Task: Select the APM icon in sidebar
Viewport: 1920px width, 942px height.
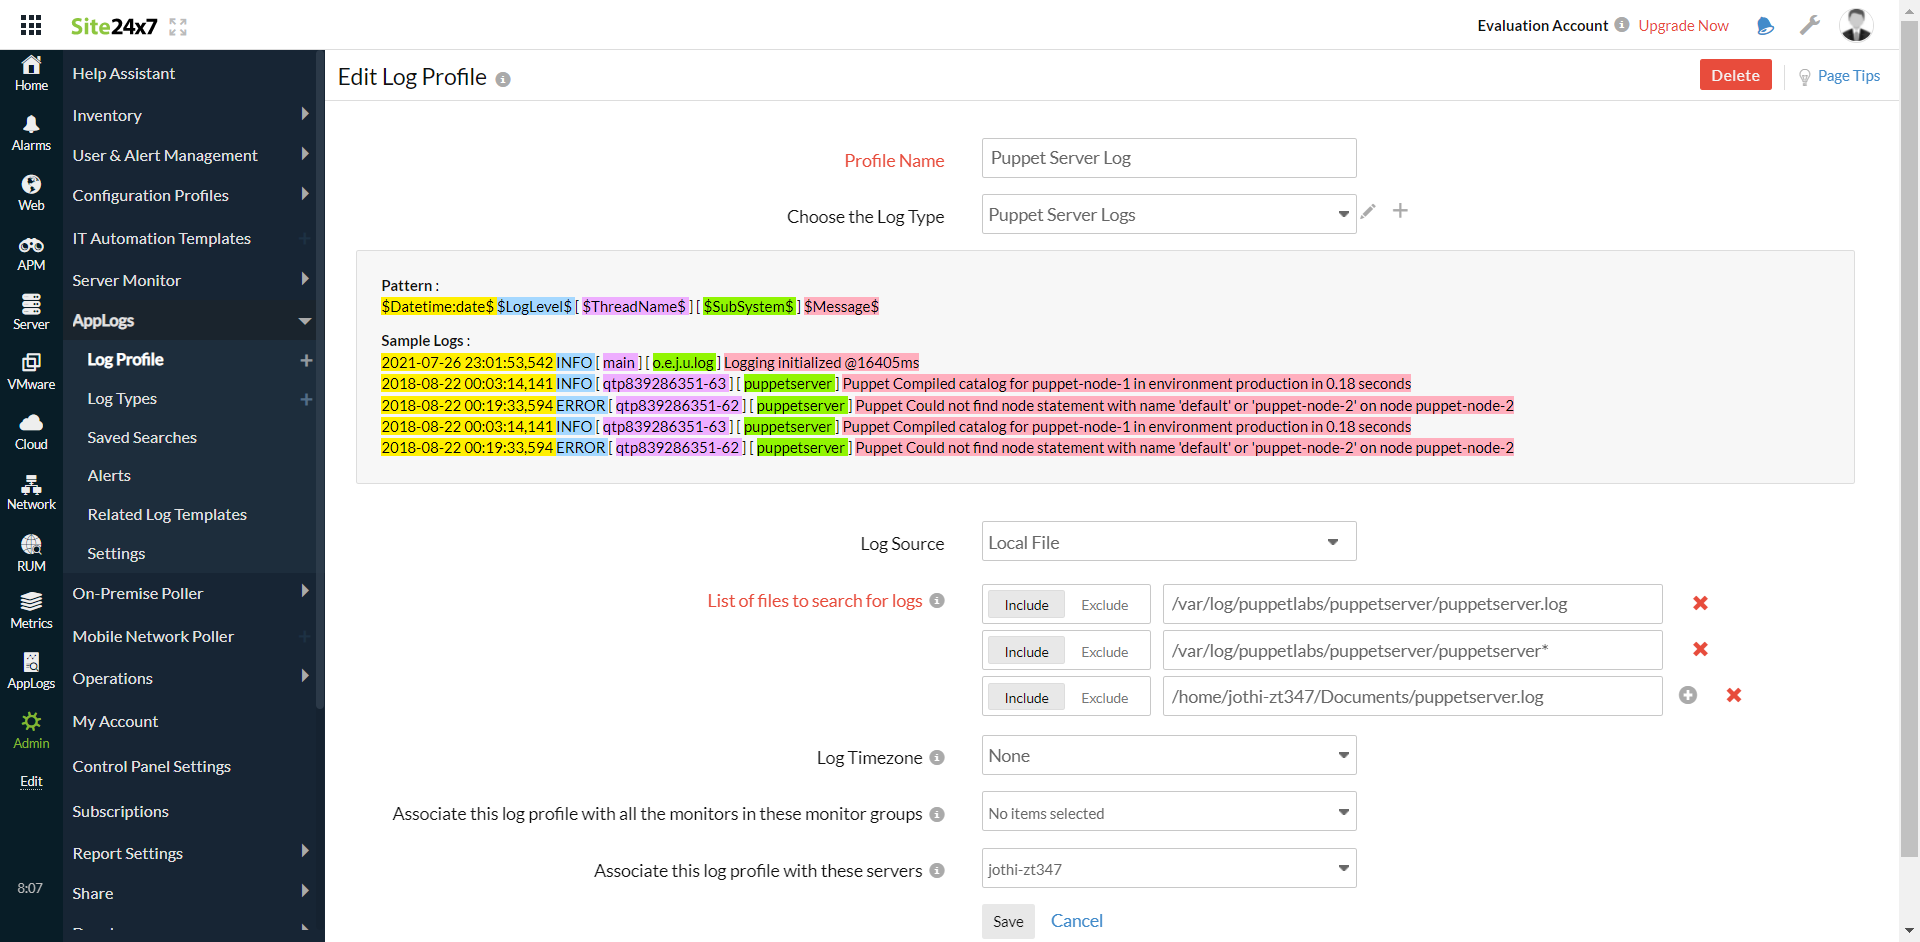Action: 30,250
